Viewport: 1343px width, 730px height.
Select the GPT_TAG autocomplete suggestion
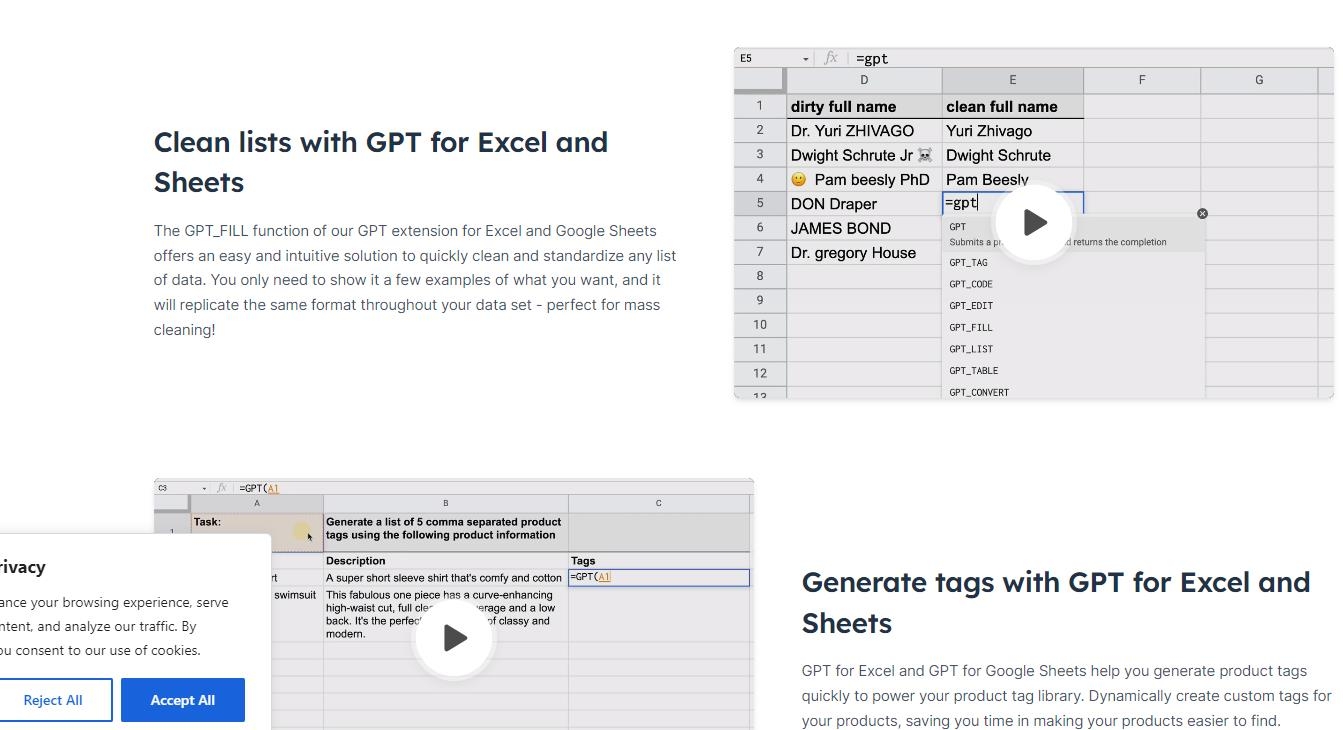click(1073, 263)
